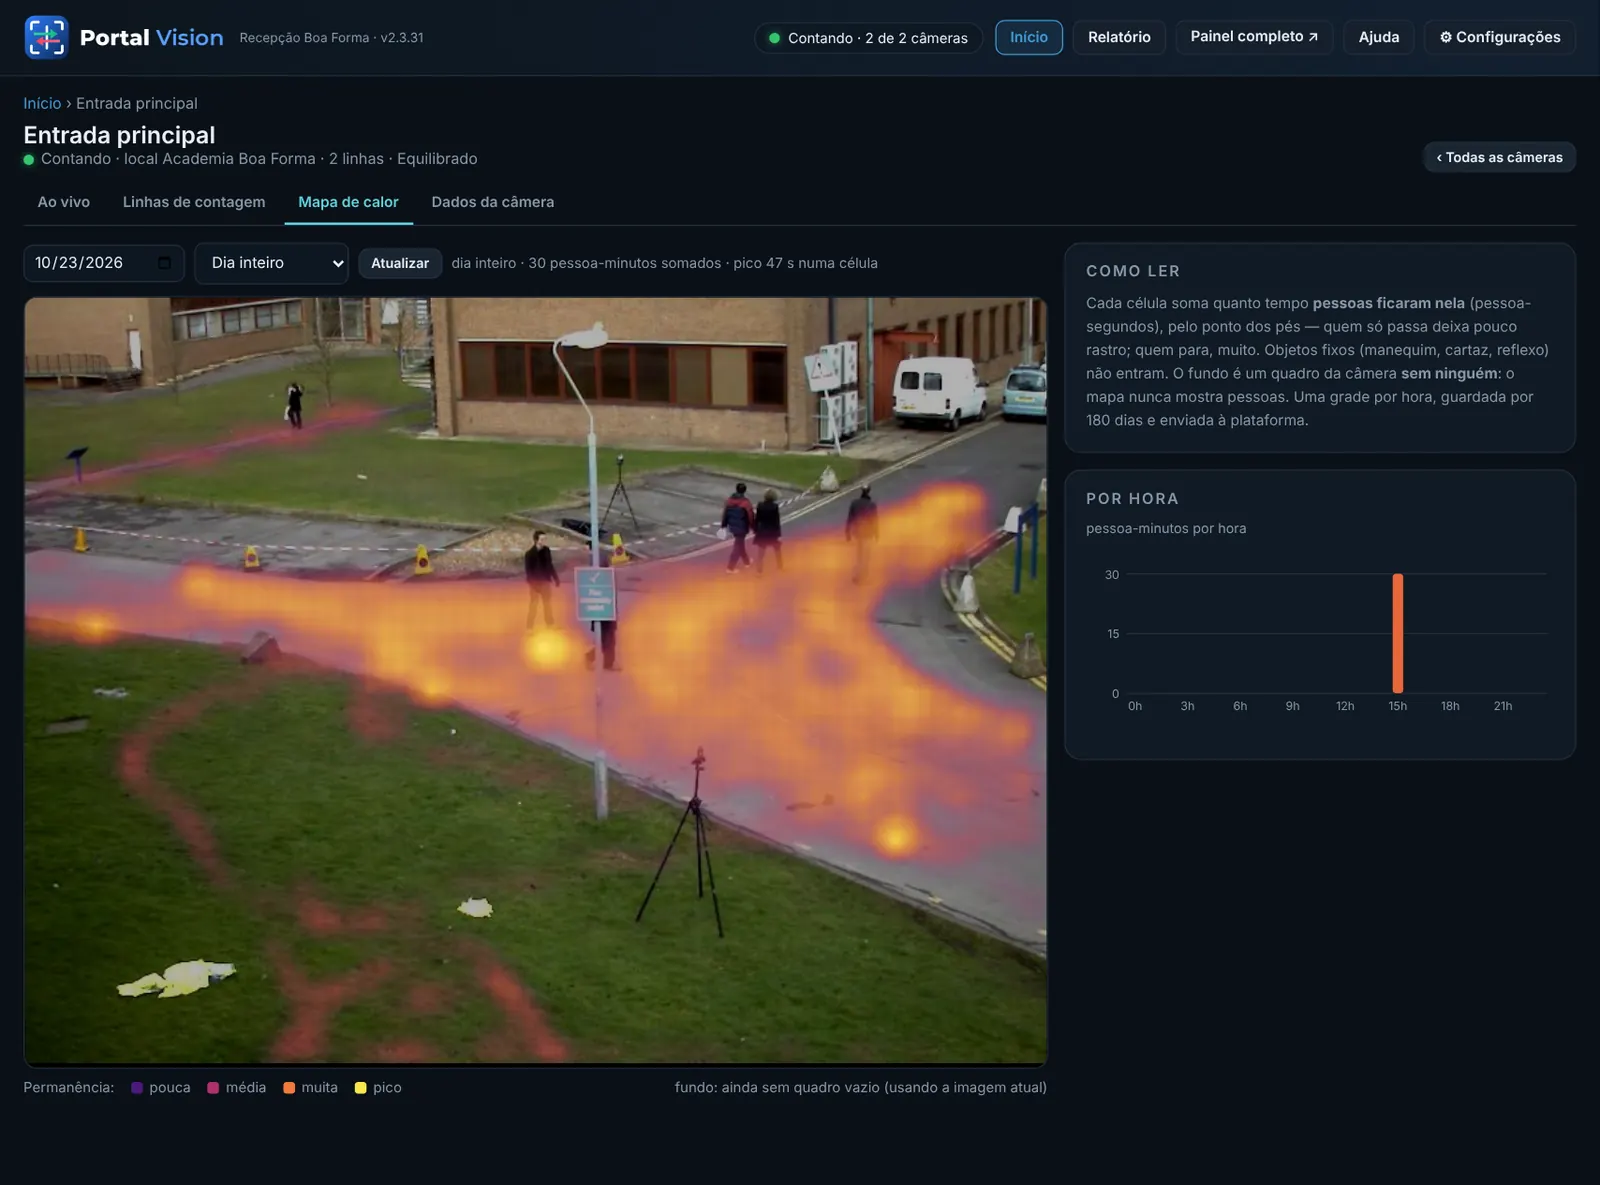Click the orange 'muita' legend swatch
The width and height of the screenshot is (1600, 1185).
tap(289, 1088)
